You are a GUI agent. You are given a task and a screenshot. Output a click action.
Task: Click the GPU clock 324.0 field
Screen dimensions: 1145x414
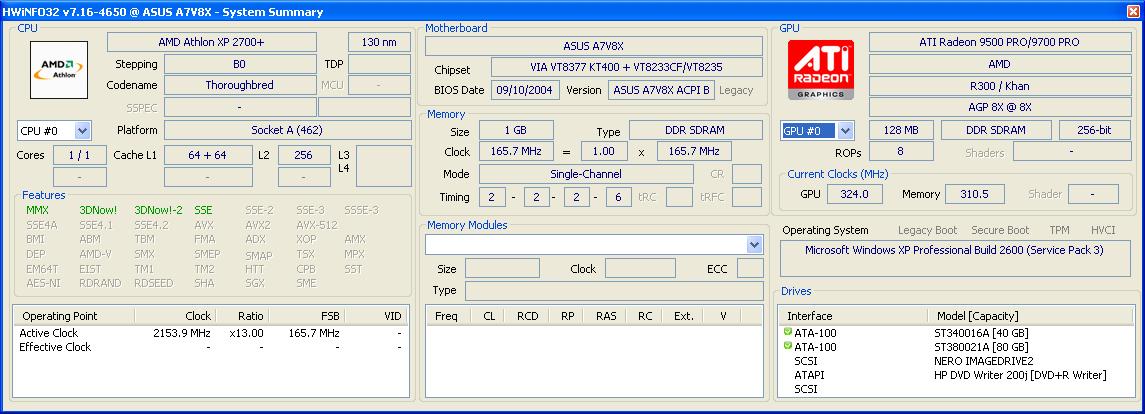pos(854,194)
